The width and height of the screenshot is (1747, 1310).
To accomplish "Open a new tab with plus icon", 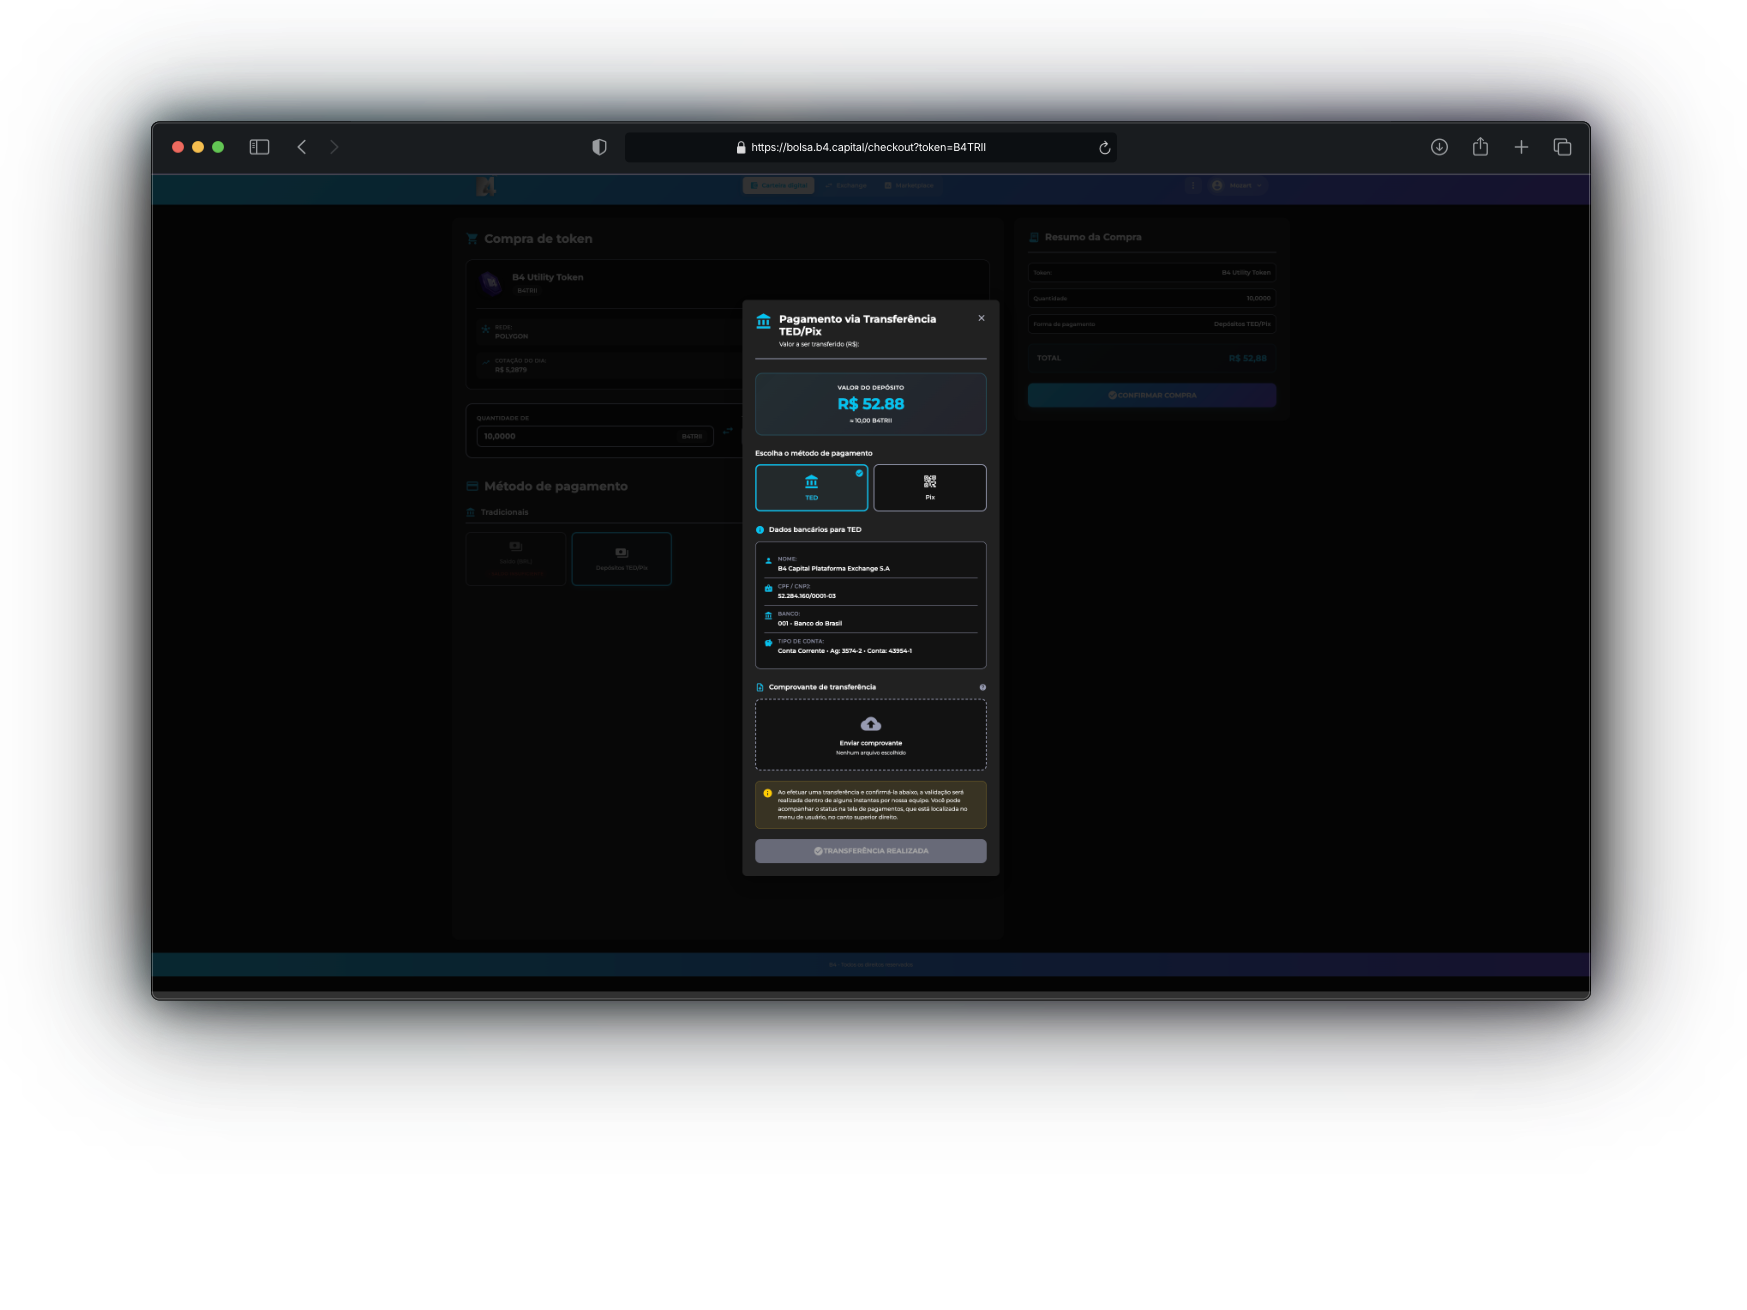I will coord(1521,147).
